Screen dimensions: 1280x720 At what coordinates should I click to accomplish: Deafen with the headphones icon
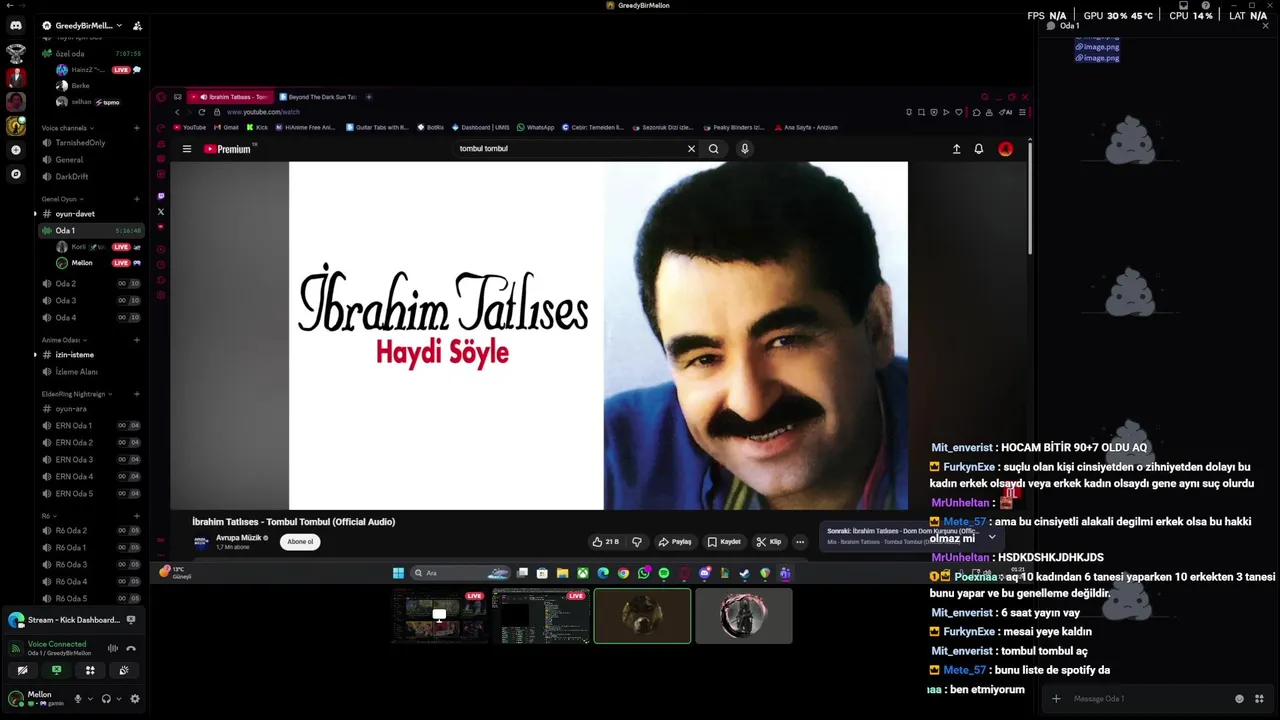click(x=106, y=699)
